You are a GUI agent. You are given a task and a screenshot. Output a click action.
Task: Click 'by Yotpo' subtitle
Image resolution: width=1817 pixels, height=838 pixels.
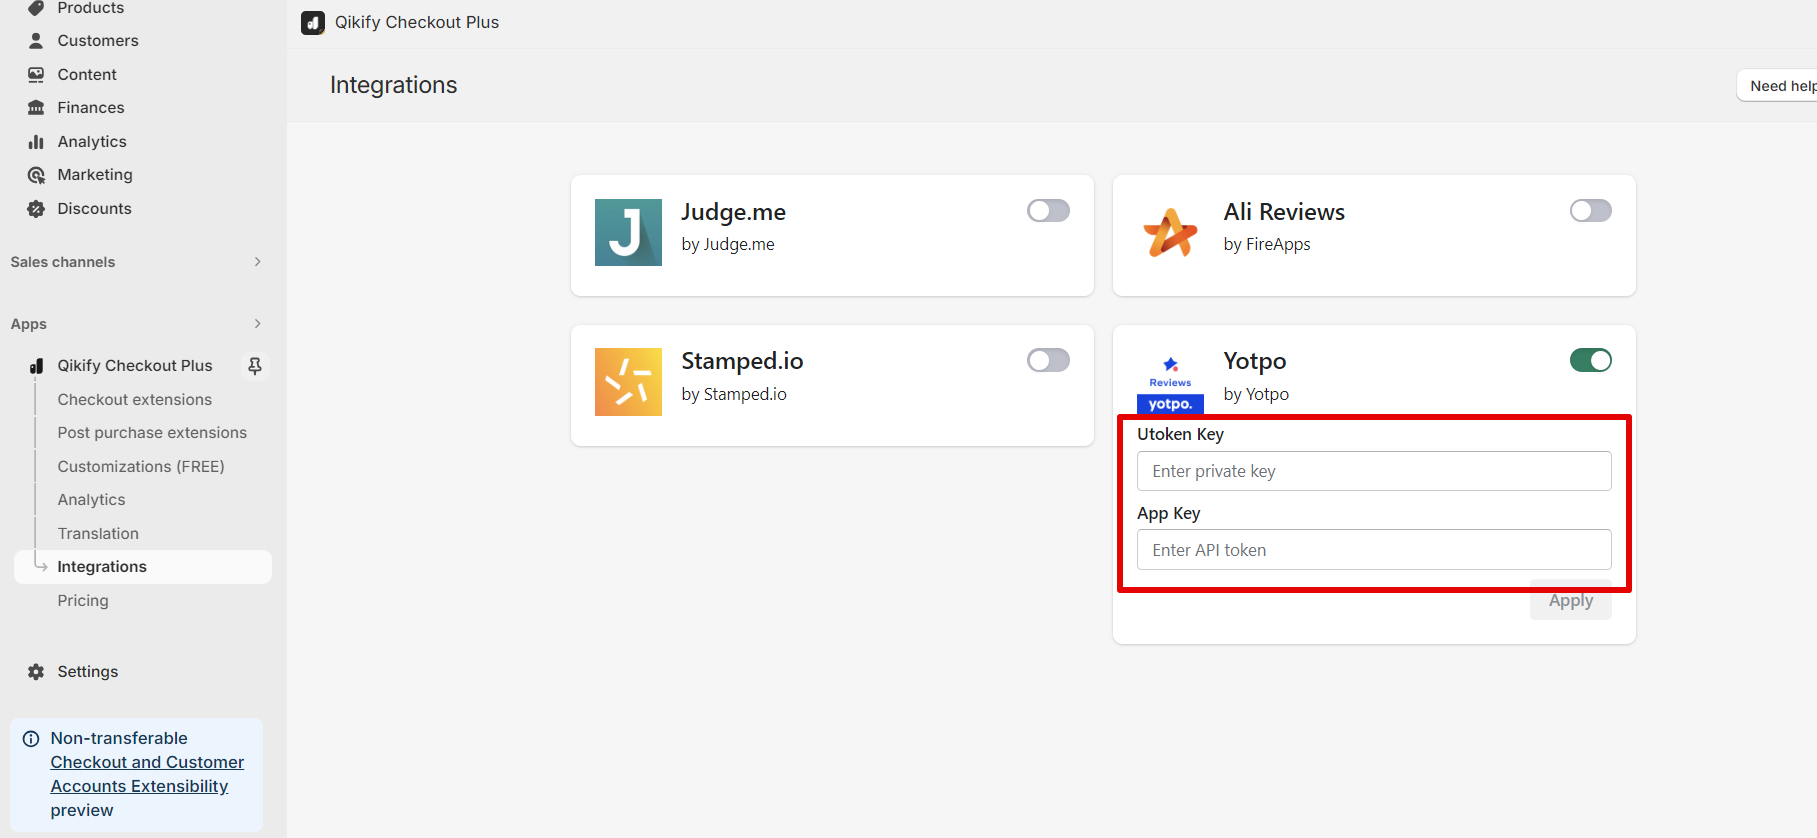click(1256, 394)
